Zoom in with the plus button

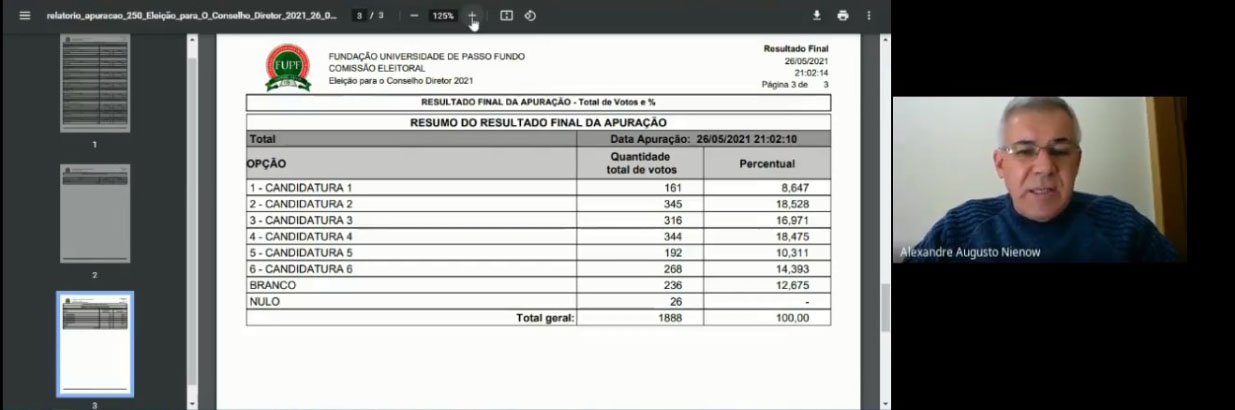(472, 16)
